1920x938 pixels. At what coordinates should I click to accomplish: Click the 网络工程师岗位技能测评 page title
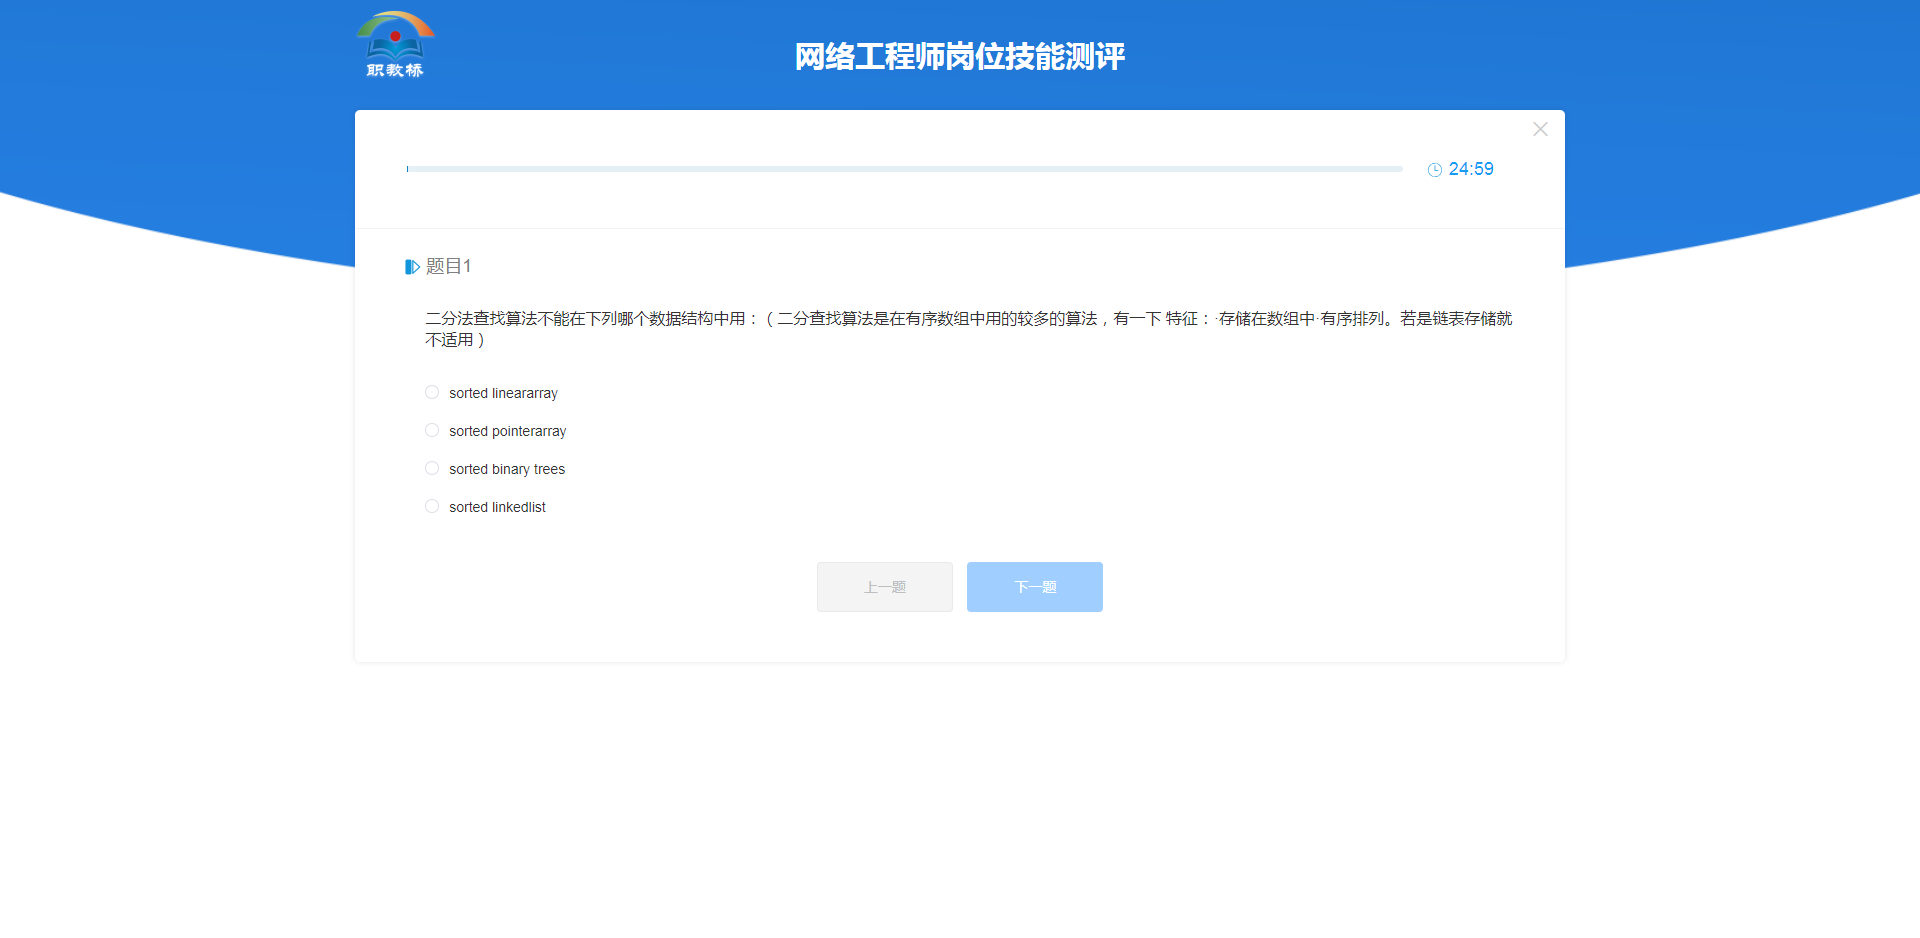[x=959, y=57]
